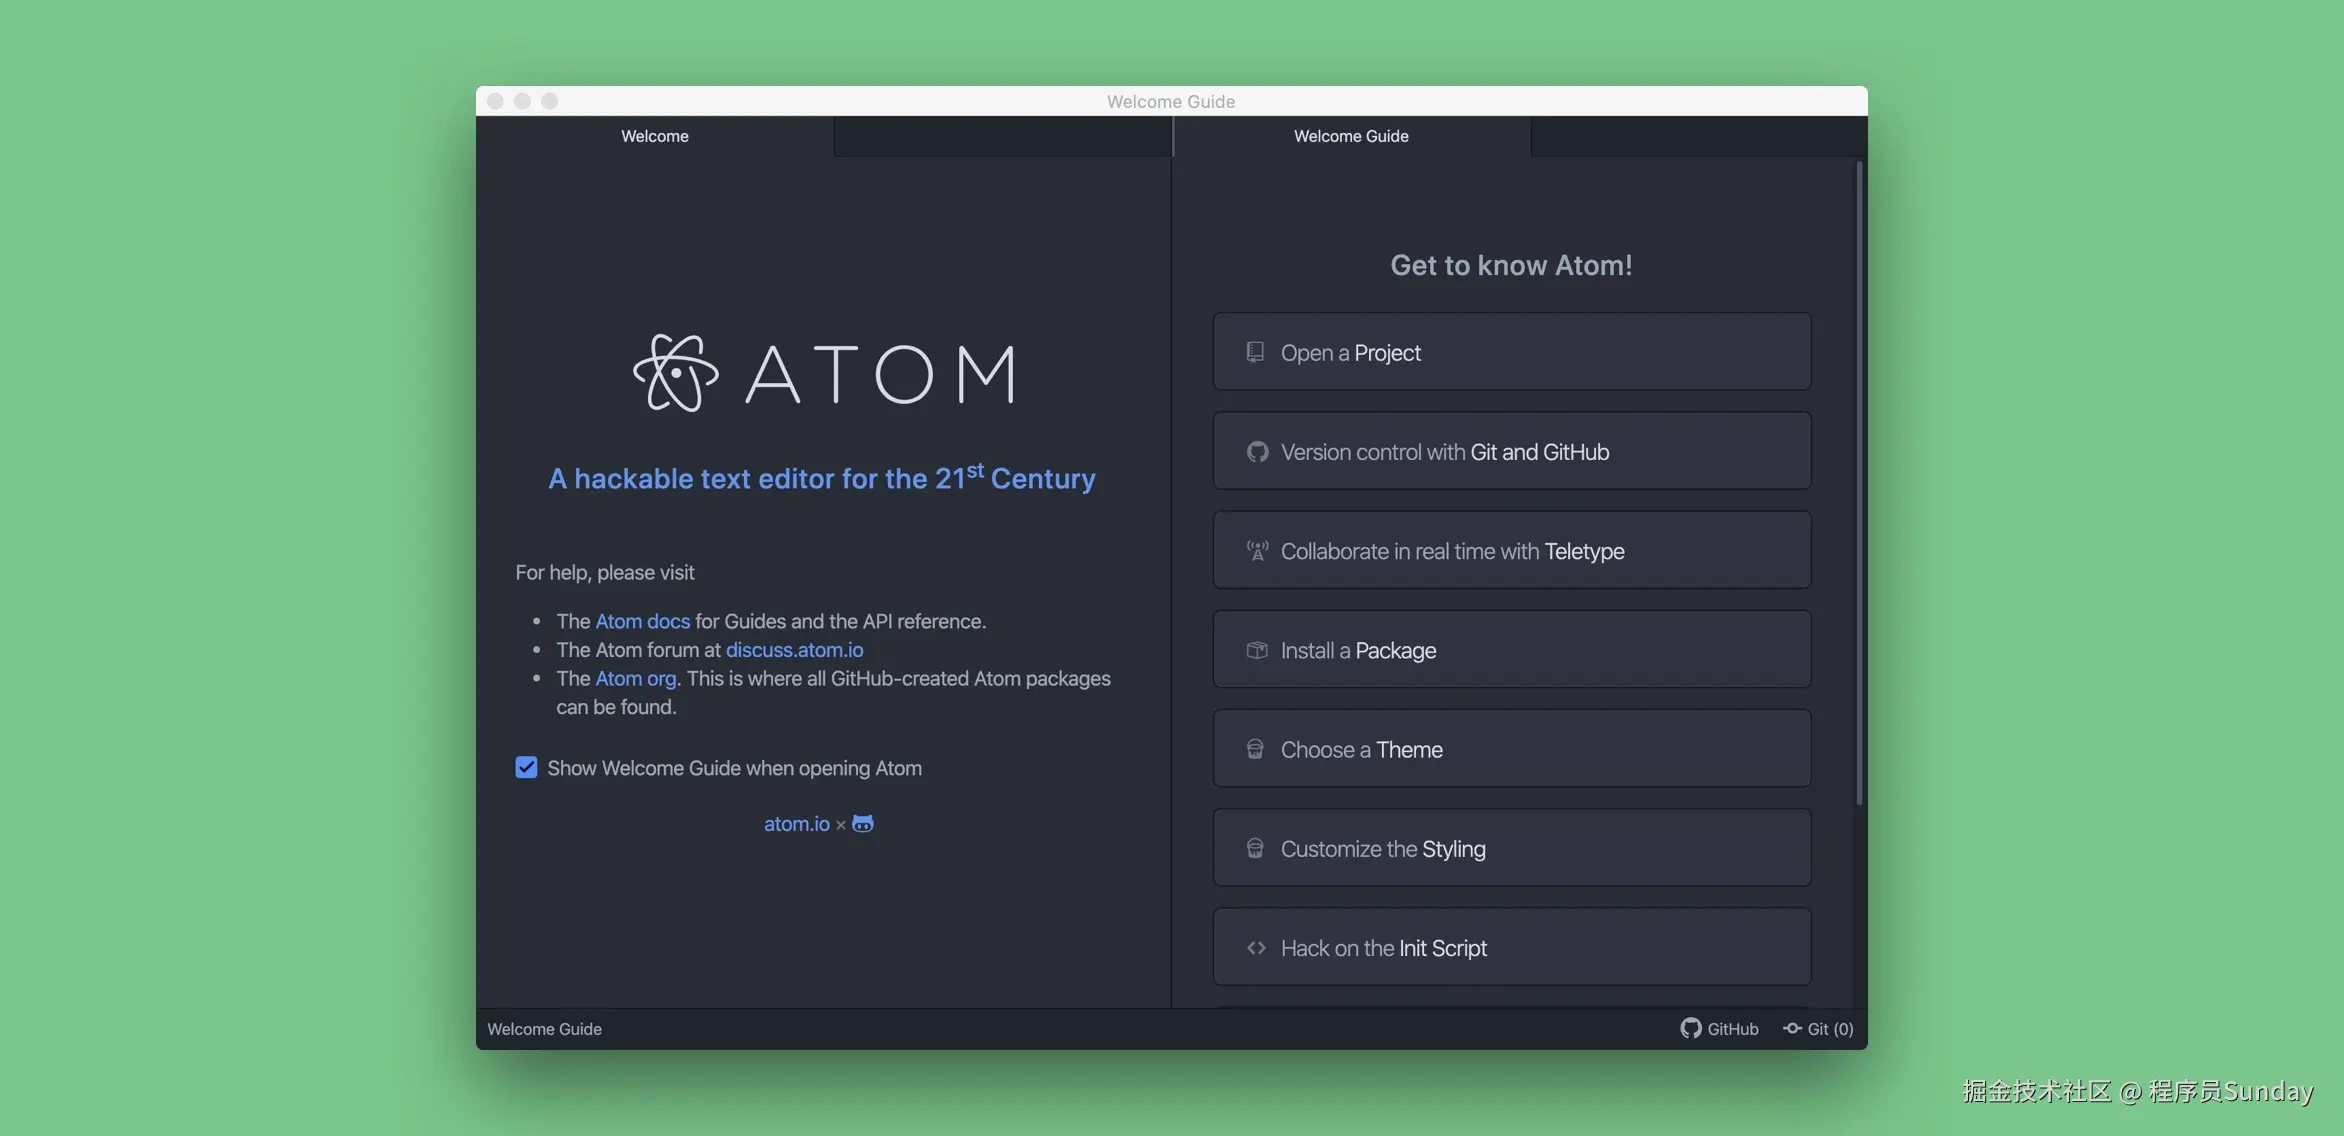This screenshot has height=1136, width=2344.
Task: Click the paint bucket icon beside Choose a Theme
Action: click(1255, 749)
